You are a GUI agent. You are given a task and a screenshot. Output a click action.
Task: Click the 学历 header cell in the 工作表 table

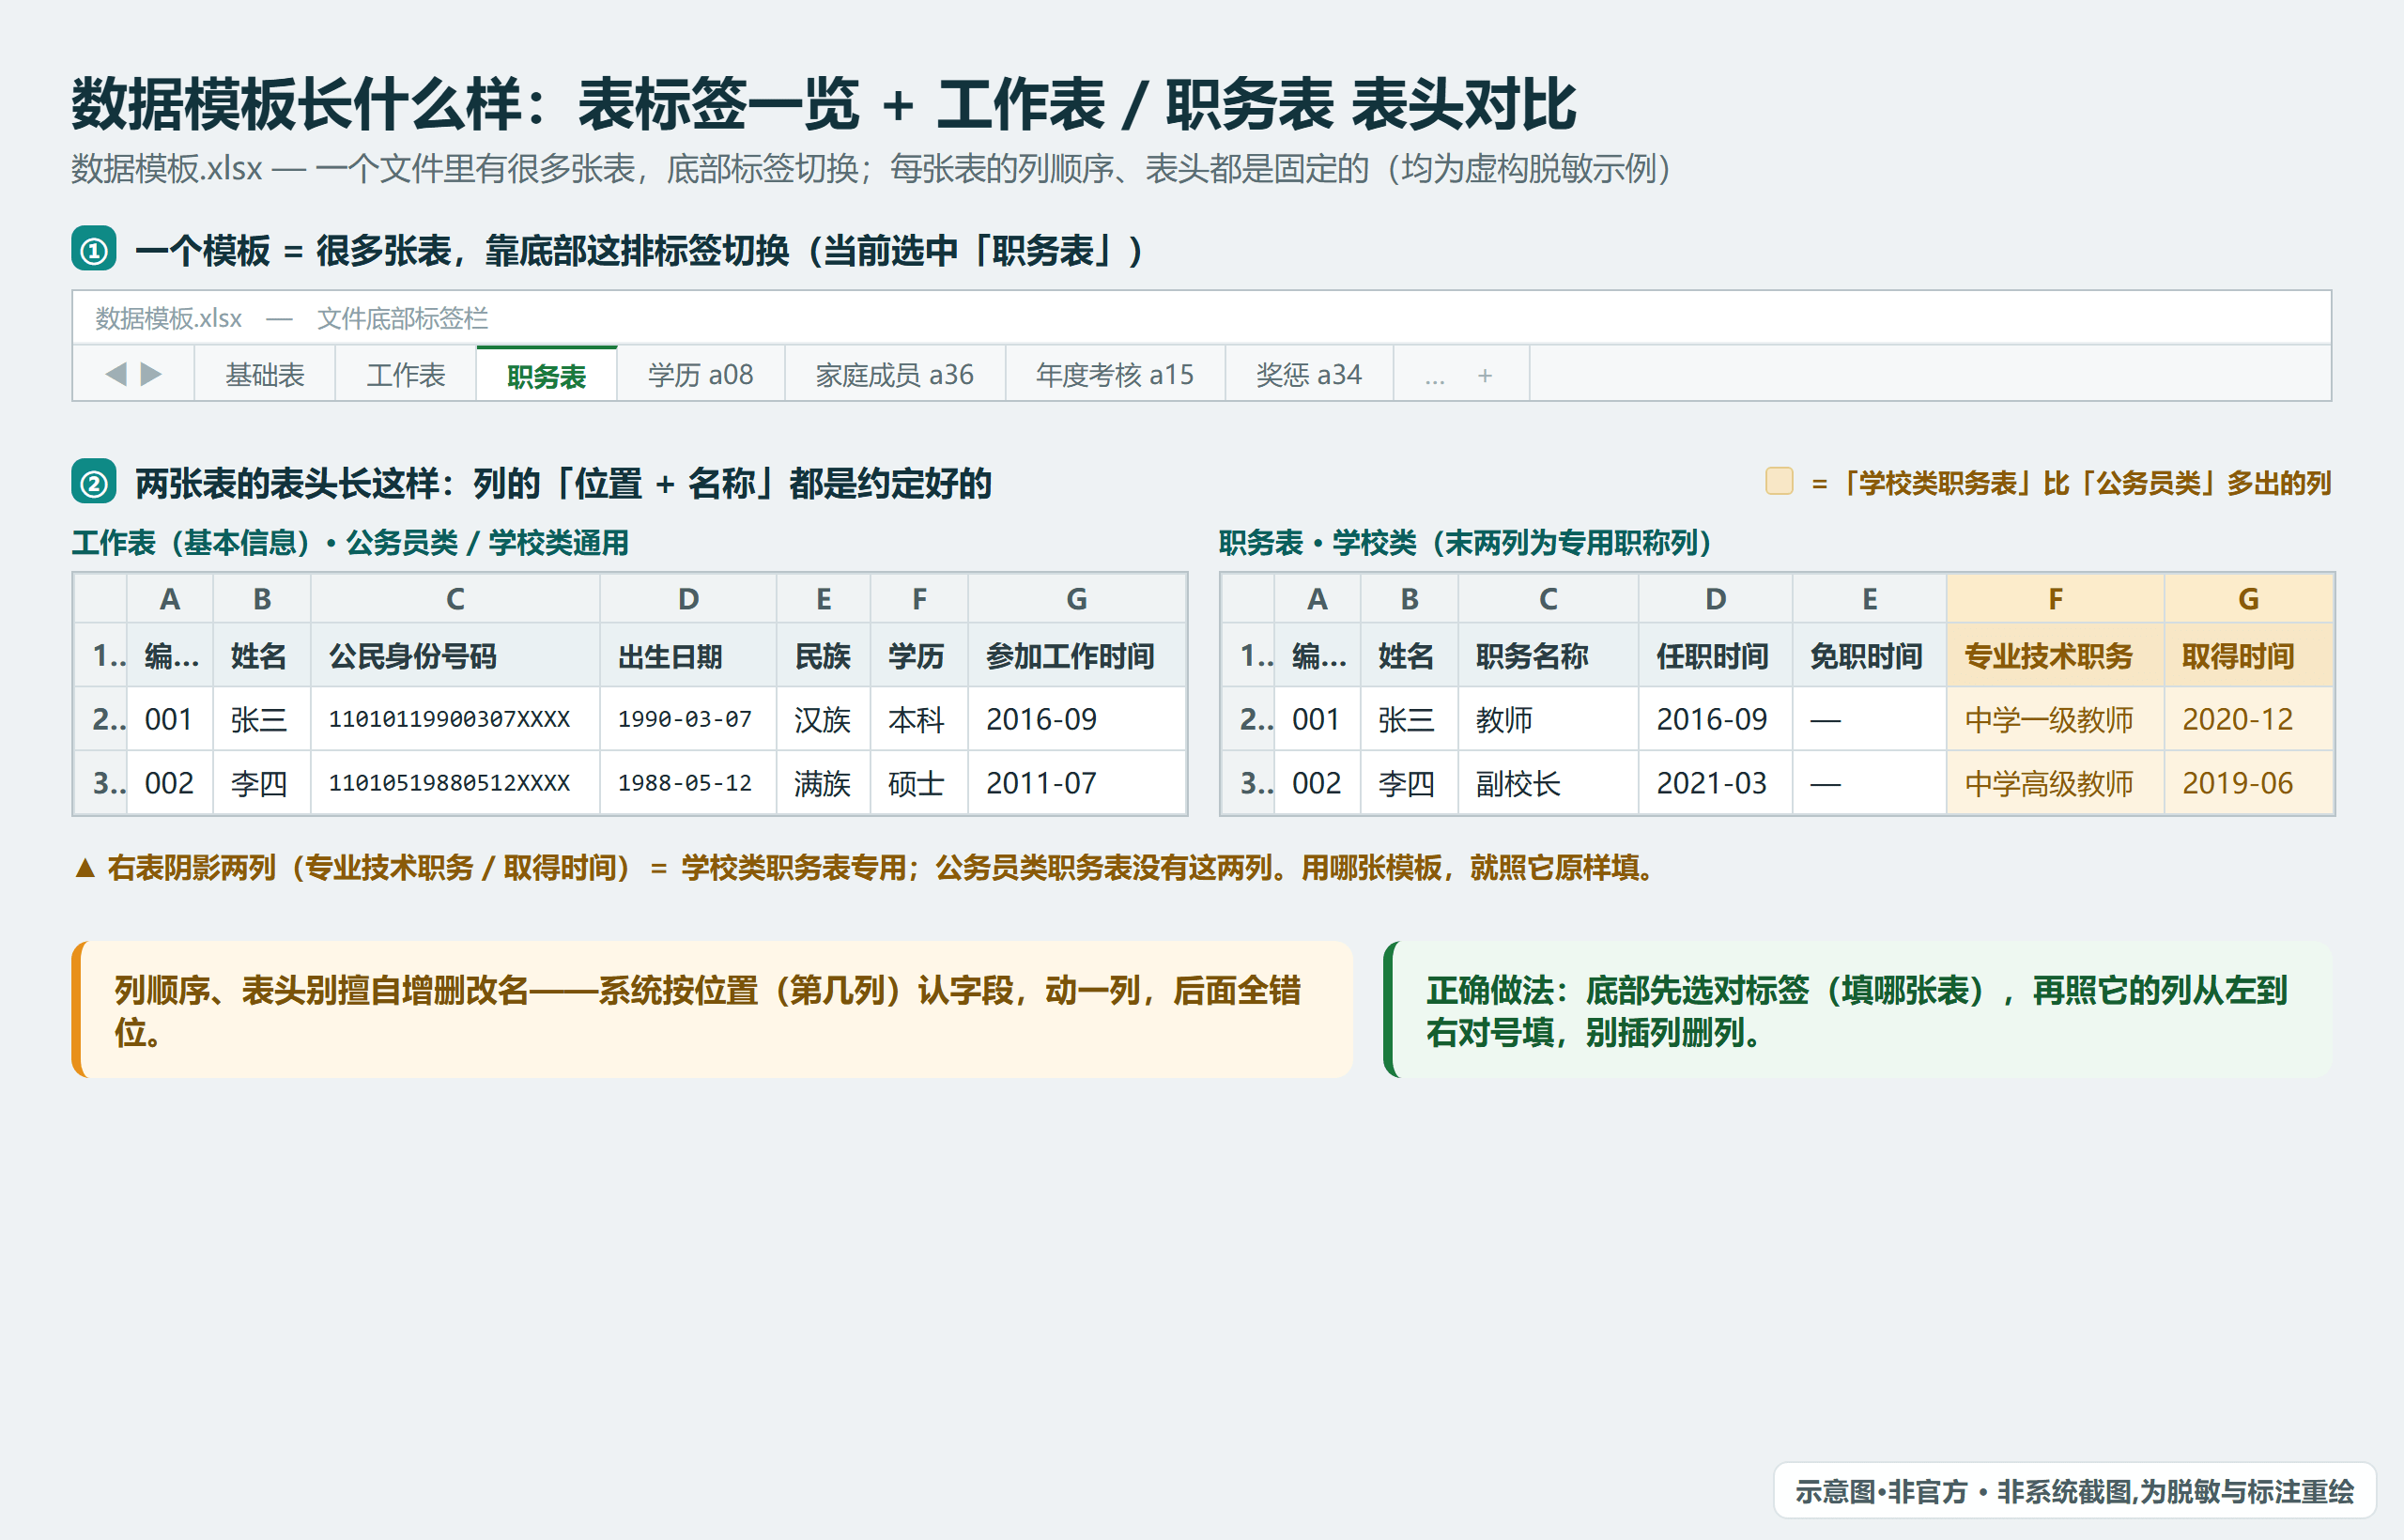tap(919, 656)
